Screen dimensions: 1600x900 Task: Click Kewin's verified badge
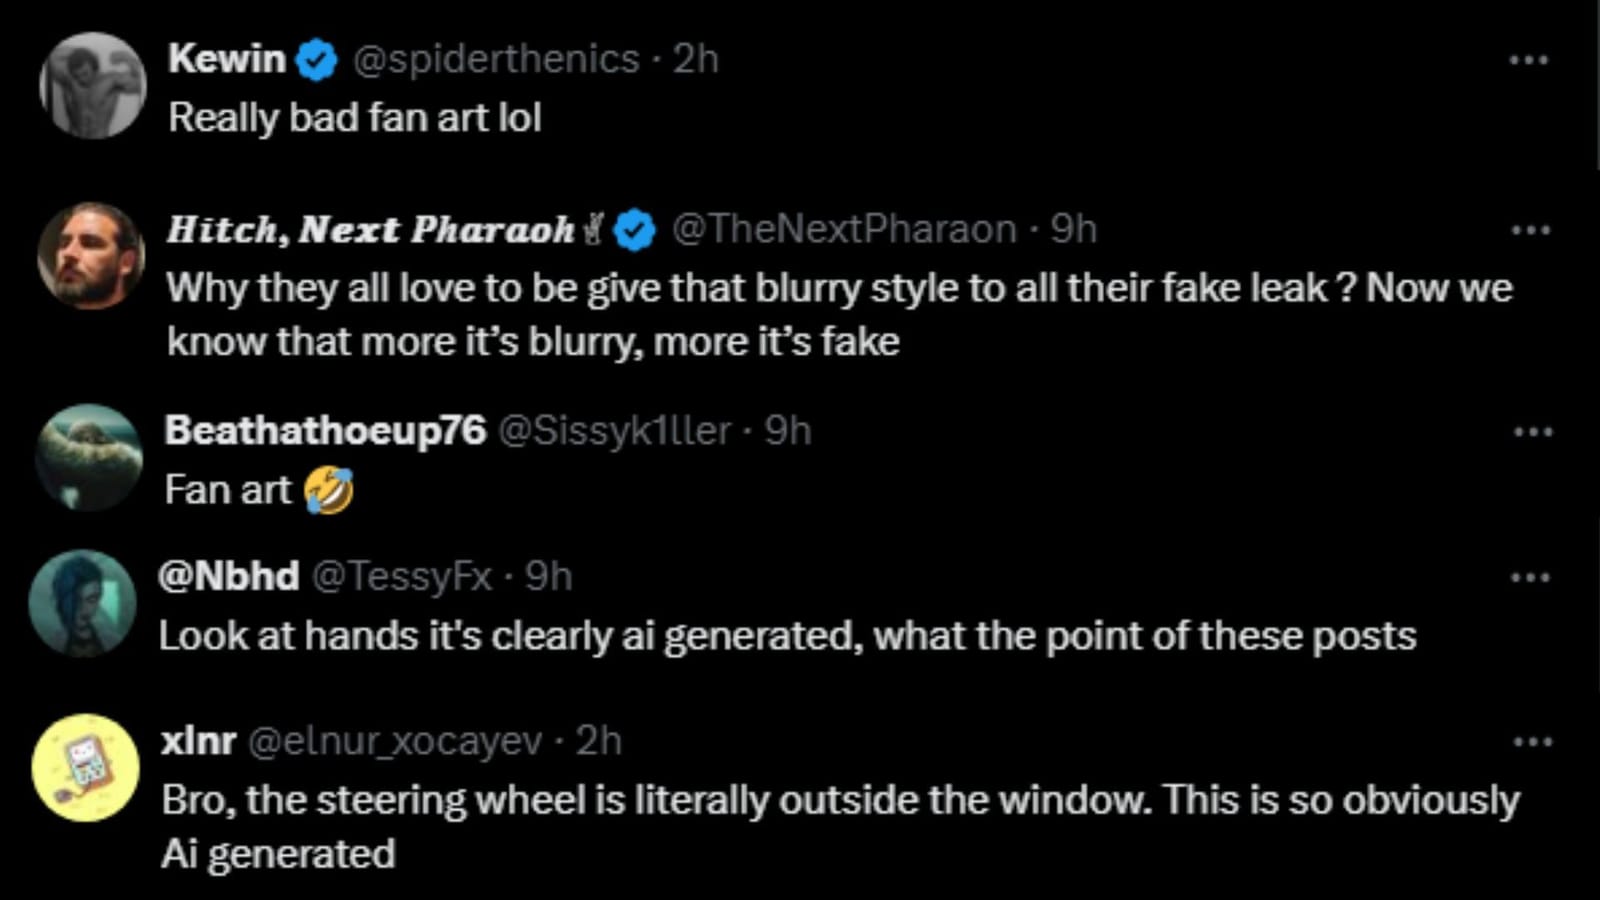click(x=318, y=61)
